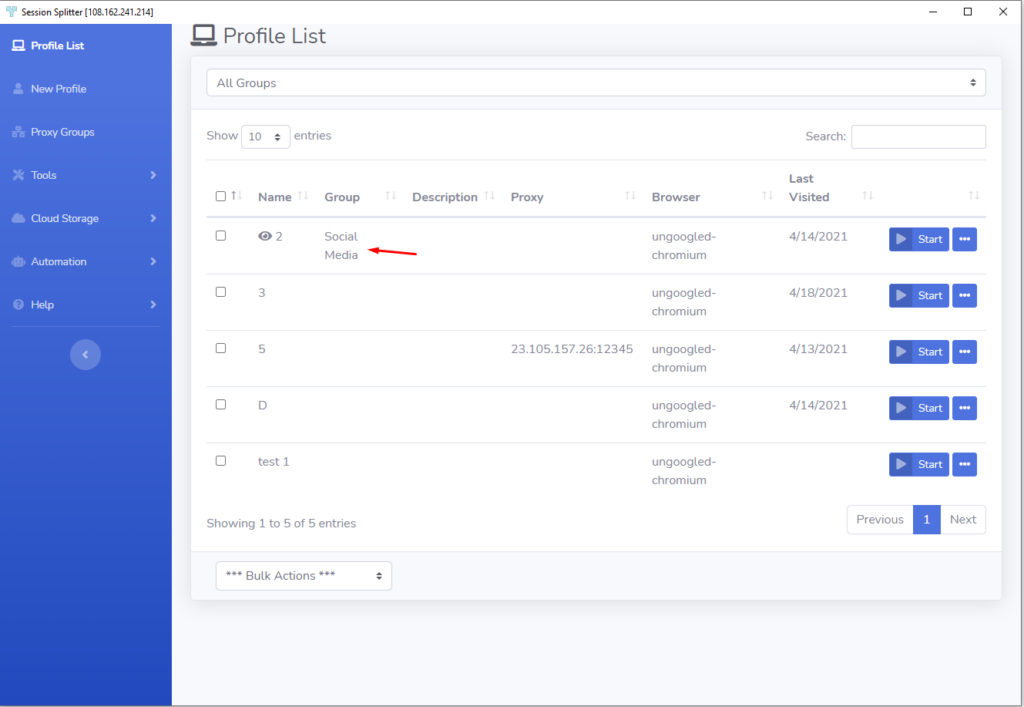The width and height of the screenshot is (1024, 707).
Task: Click the eye icon beside profile 2
Action: tap(264, 236)
